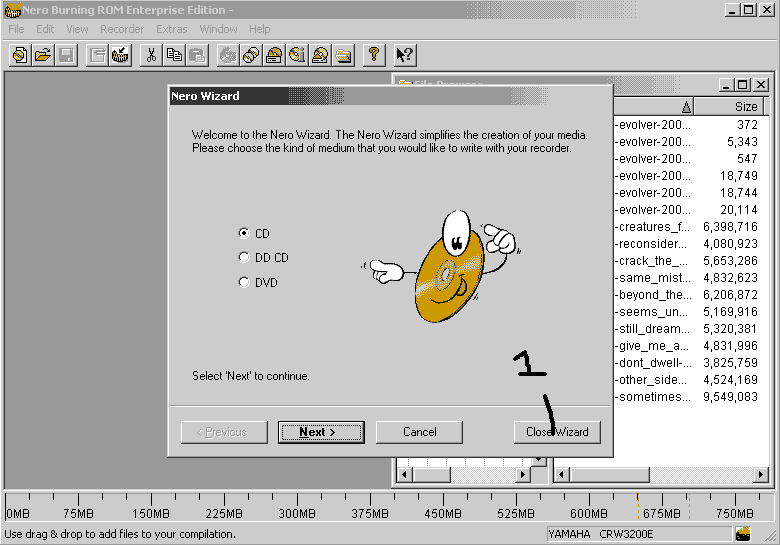Minimize the File Browser window
Viewport: 780px width, 545px height.
[x=726, y=85]
